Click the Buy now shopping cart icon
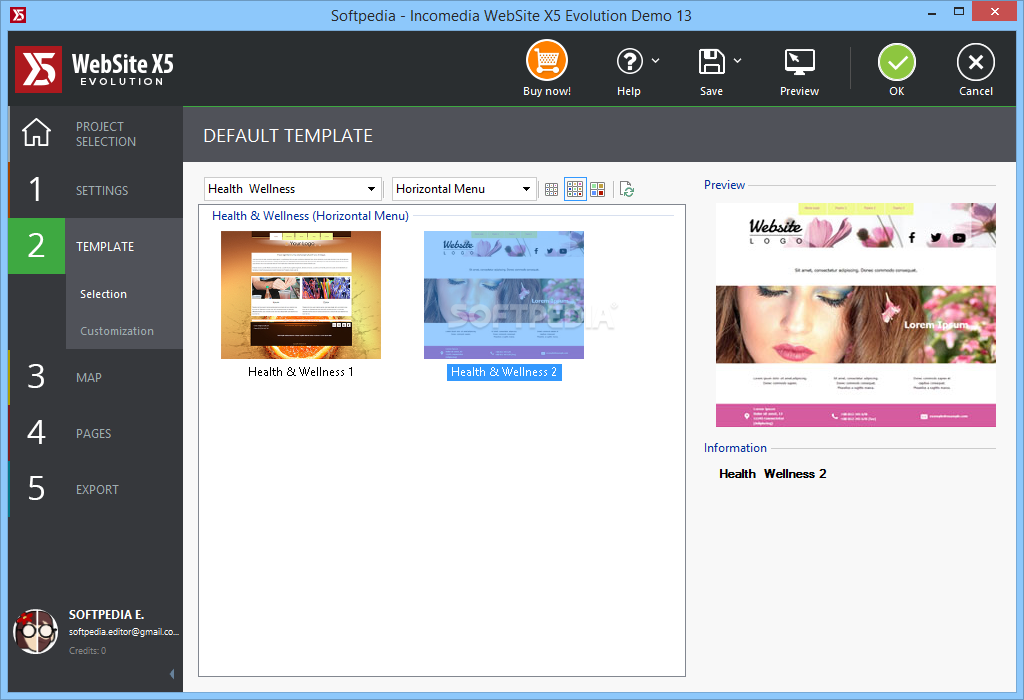The width and height of the screenshot is (1024, 700). click(x=547, y=61)
